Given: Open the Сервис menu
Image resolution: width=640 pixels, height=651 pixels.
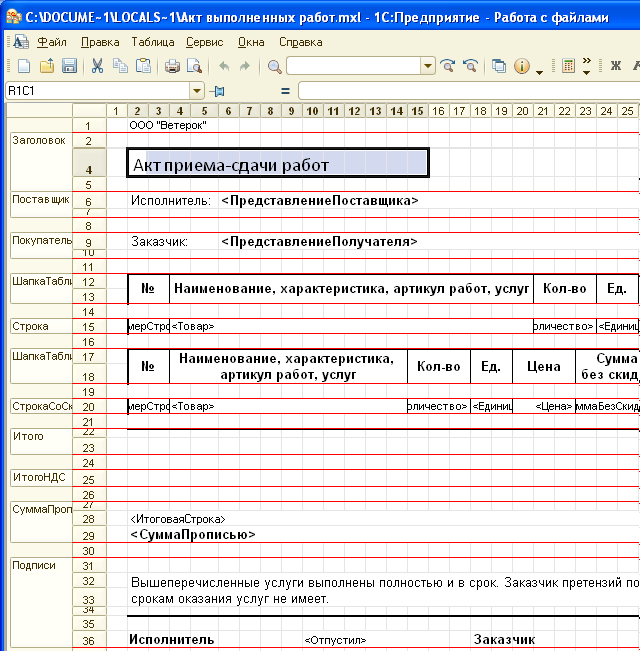Looking at the screenshot, I should tap(205, 42).
